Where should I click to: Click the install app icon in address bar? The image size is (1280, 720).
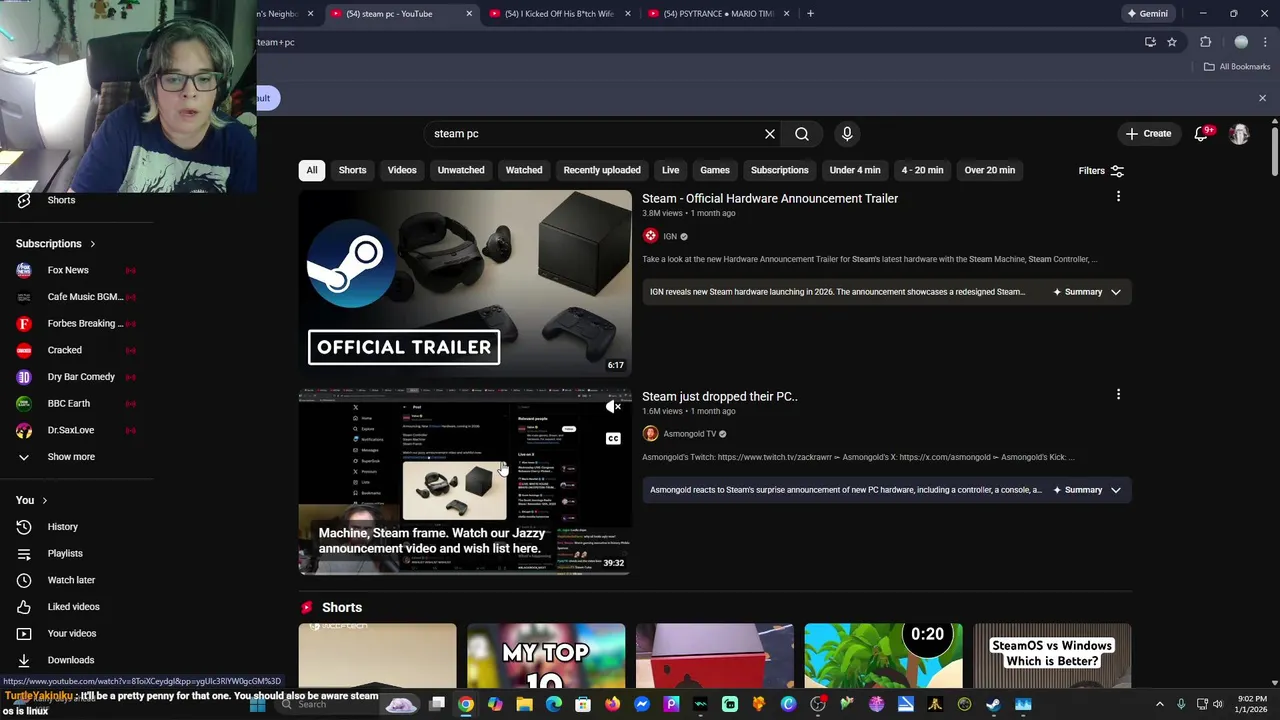point(1150,42)
